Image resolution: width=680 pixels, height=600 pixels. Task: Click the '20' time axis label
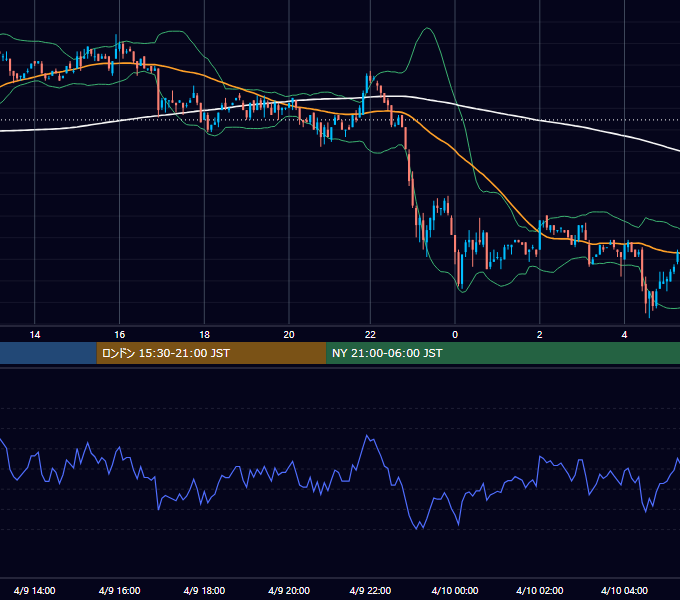289,335
